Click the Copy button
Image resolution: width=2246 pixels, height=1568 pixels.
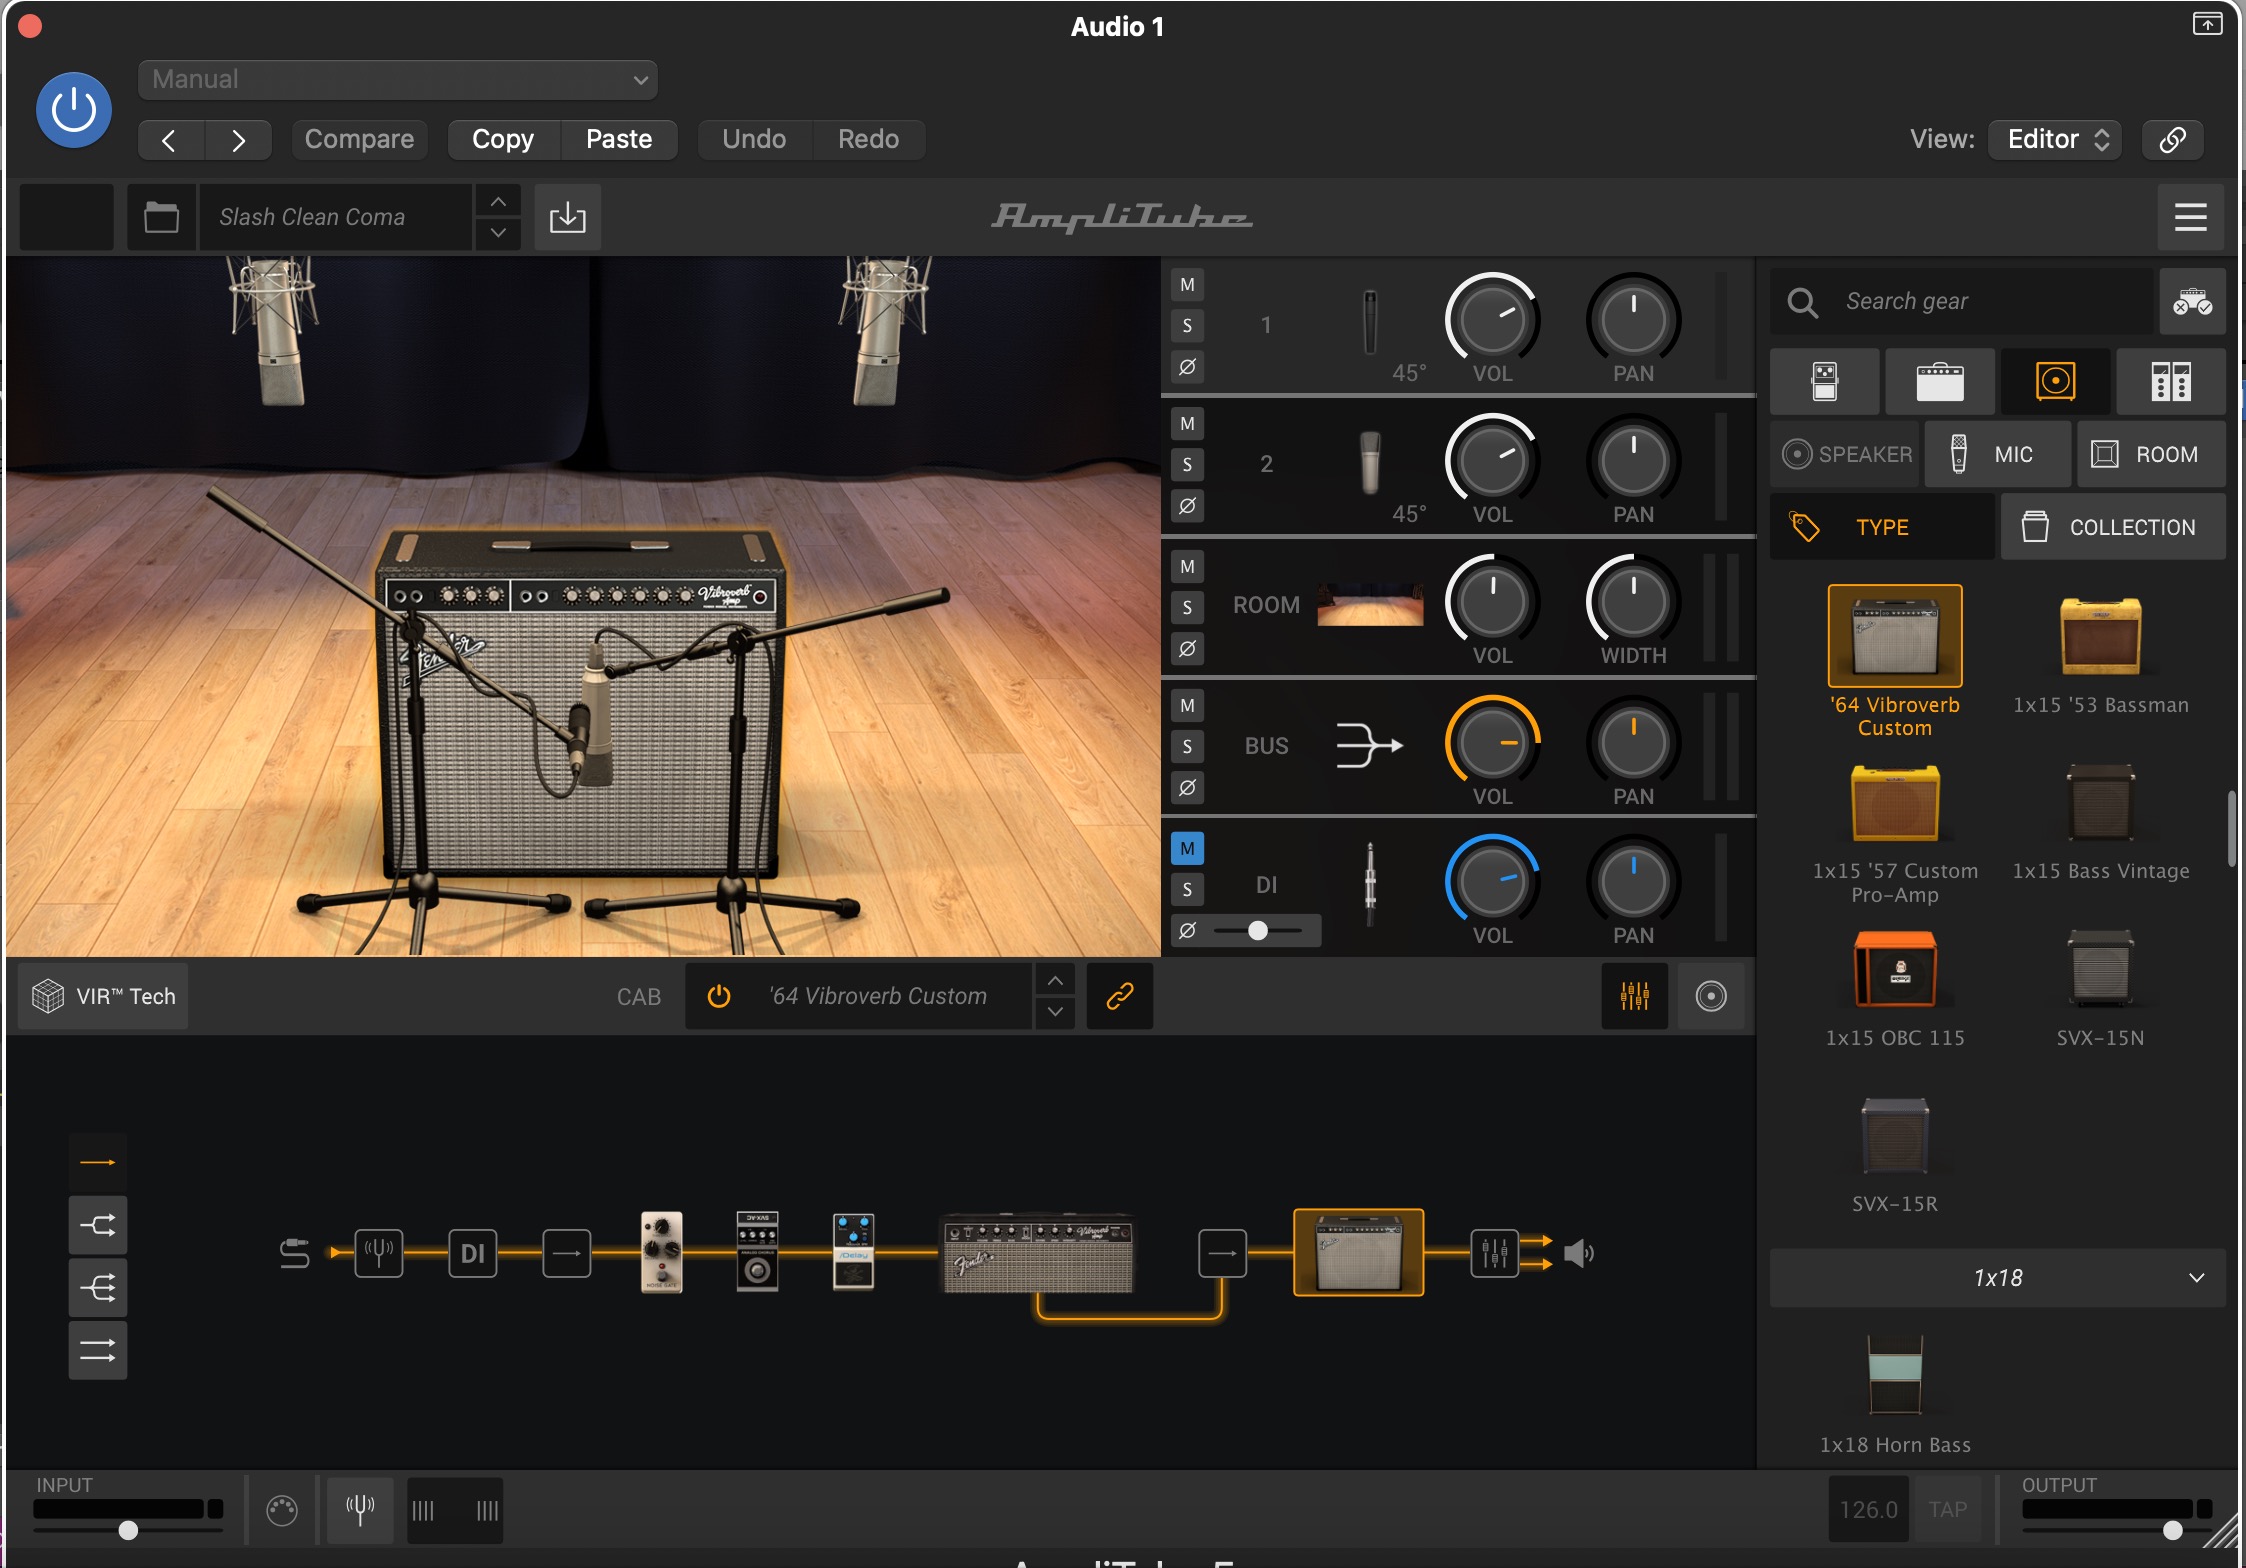[x=503, y=139]
